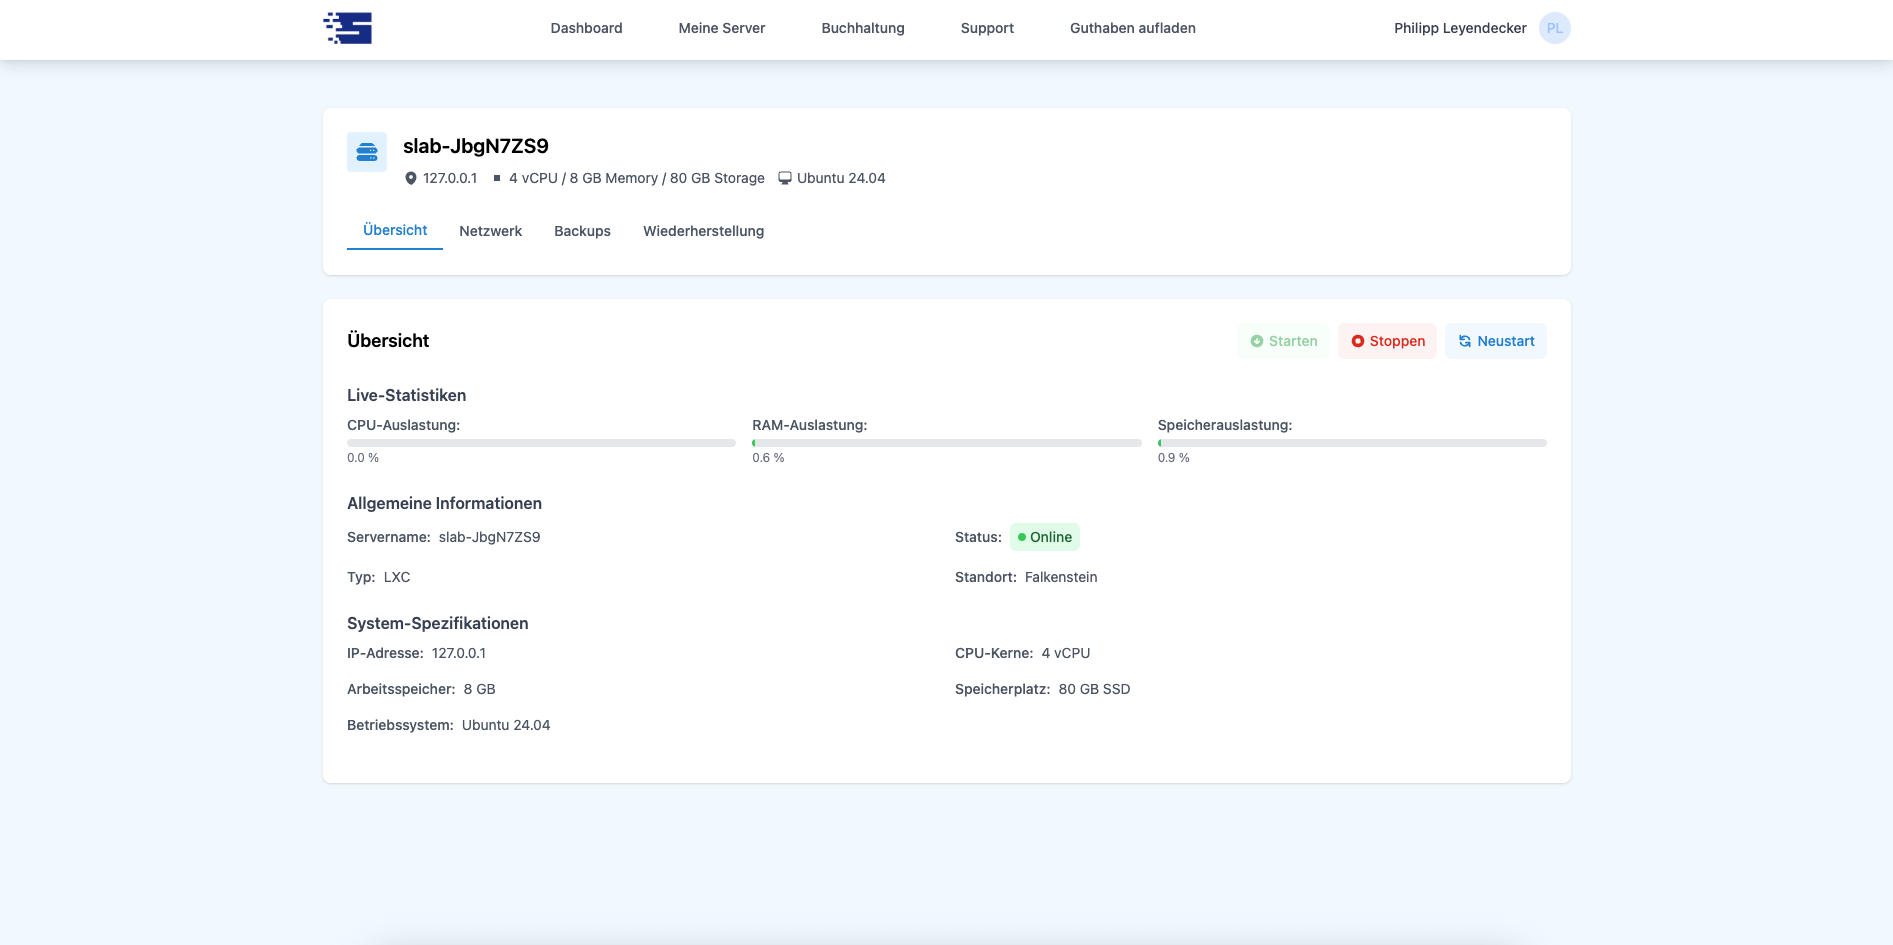The height and width of the screenshot is (945, 1893).
Task: Click the server stack icon
Action: point(367,152)
